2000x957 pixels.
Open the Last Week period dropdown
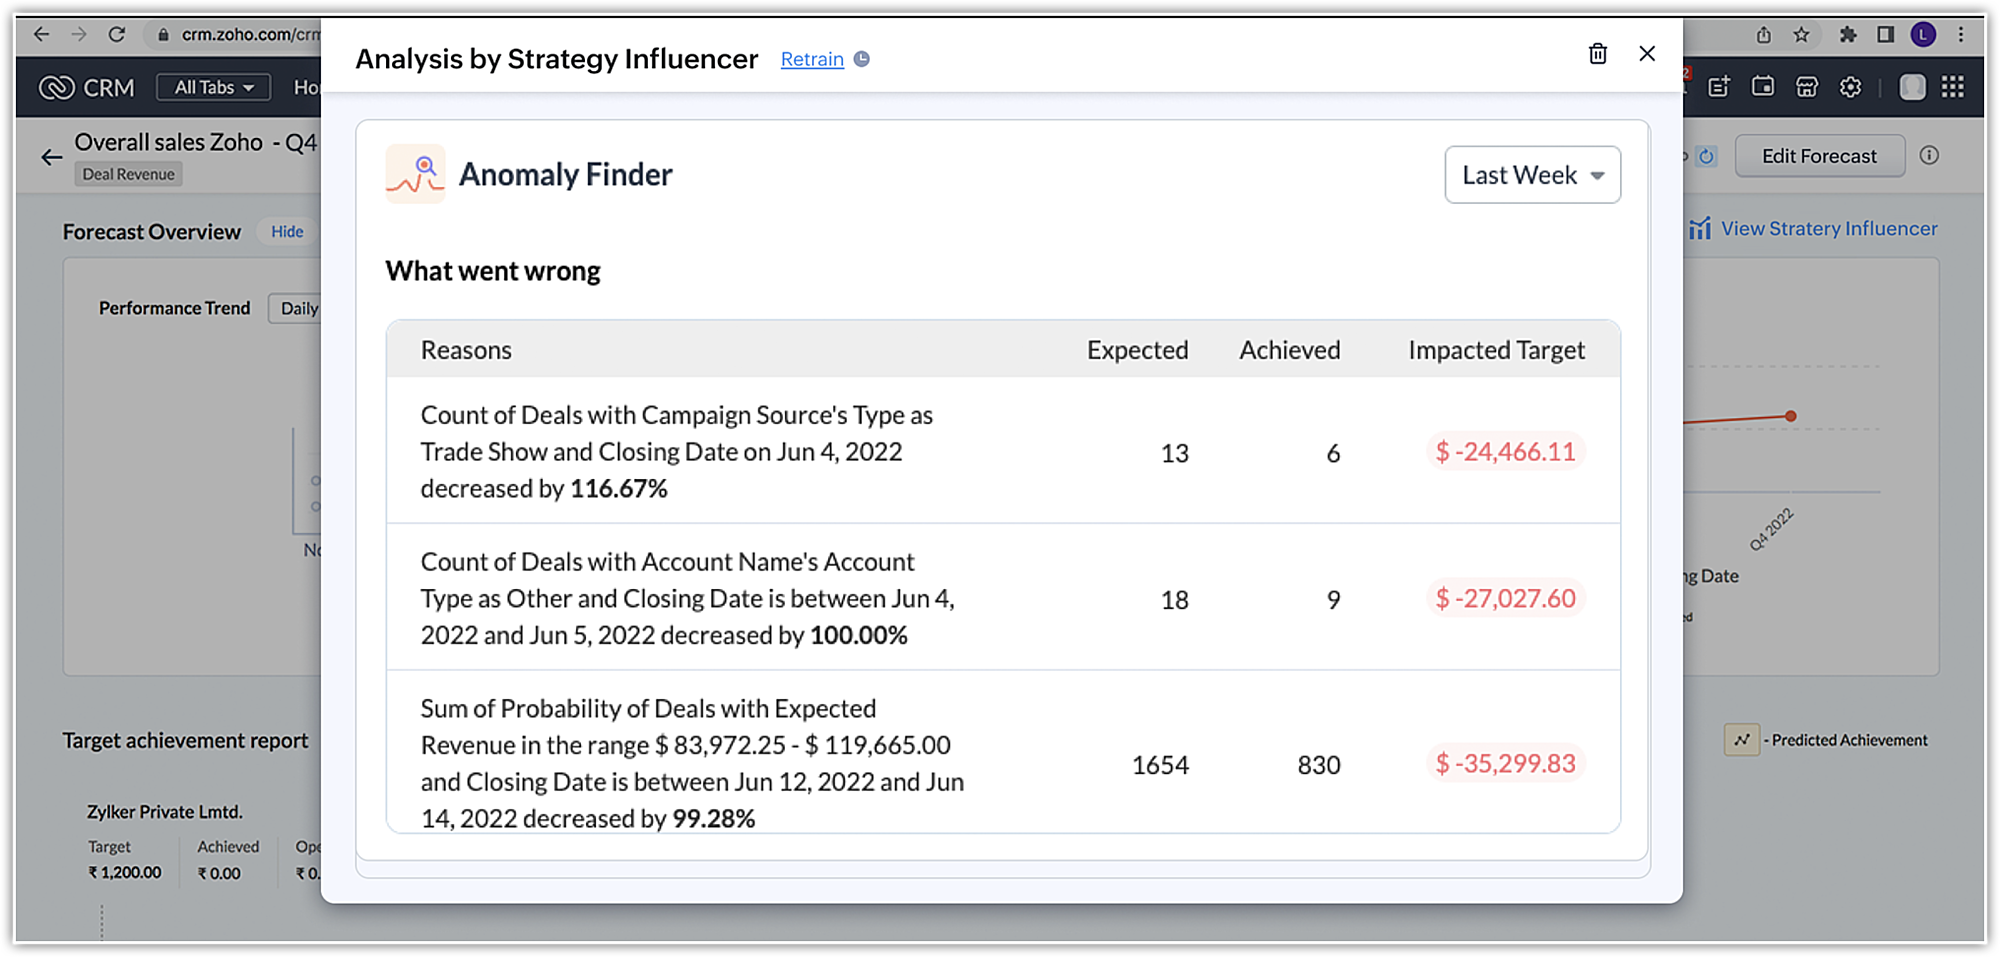tap(1531, 175)
